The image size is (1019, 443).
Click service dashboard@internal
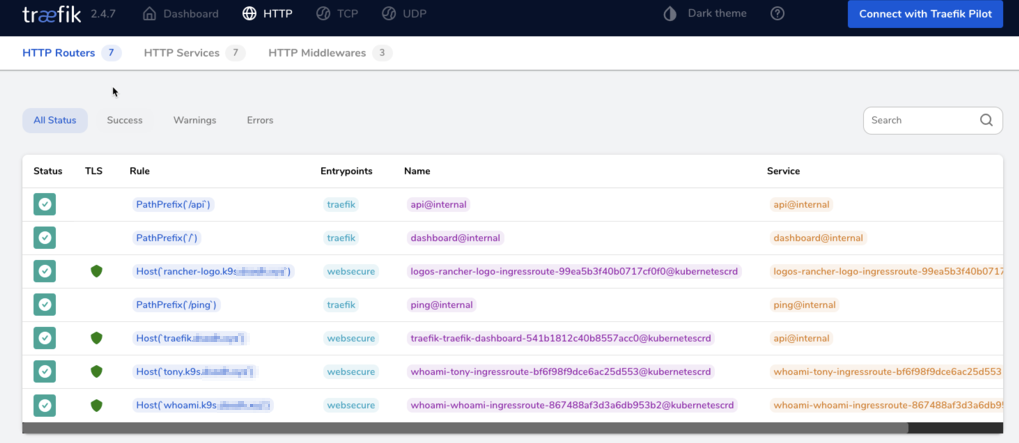818,238
